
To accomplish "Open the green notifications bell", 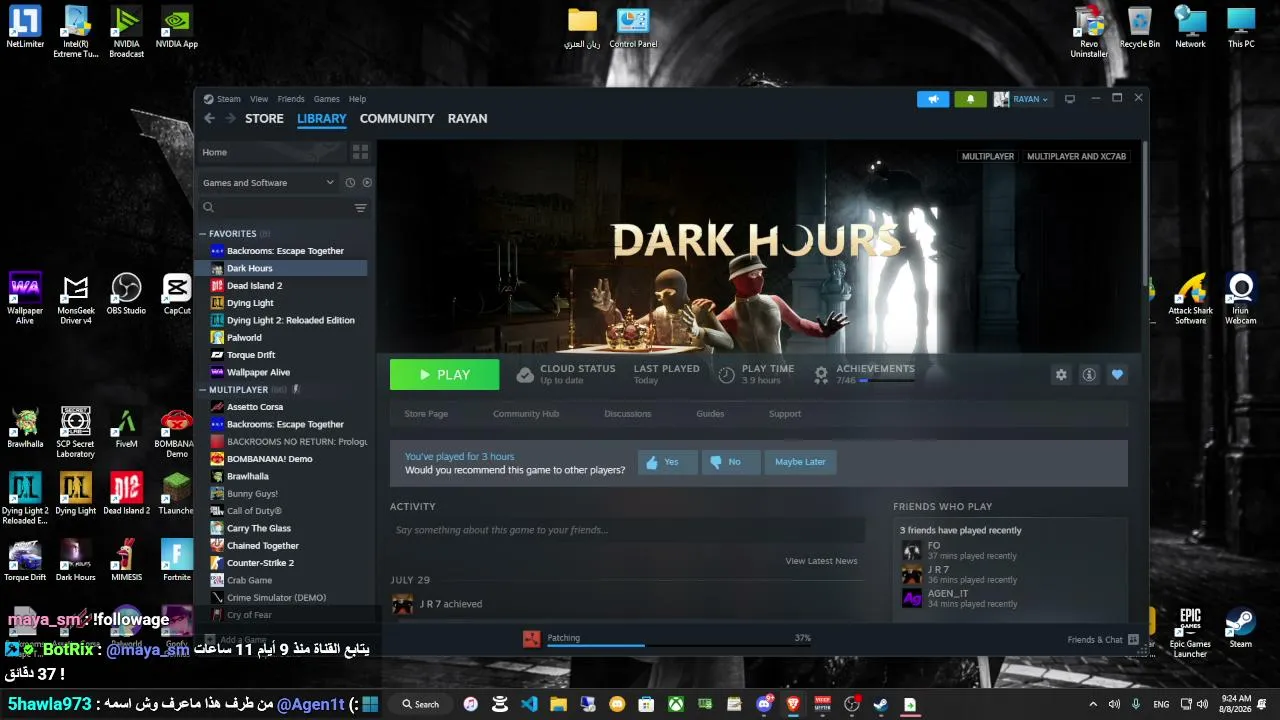I will tap(970, 99).
